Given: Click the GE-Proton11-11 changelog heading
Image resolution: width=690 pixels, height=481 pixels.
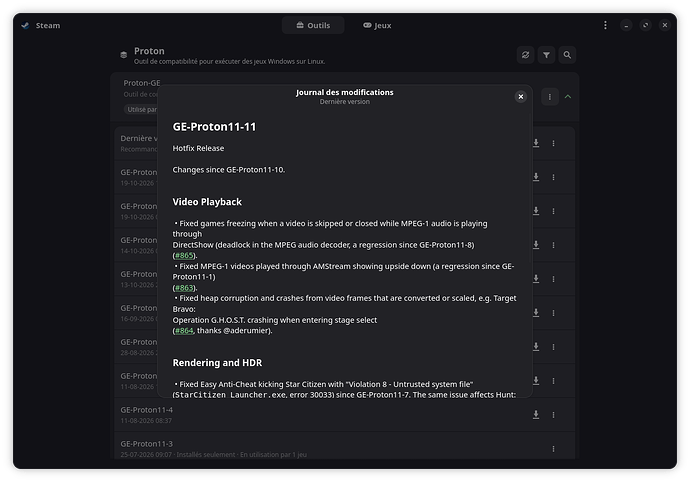Looking at the screenshot, I should tap(214, 127).
